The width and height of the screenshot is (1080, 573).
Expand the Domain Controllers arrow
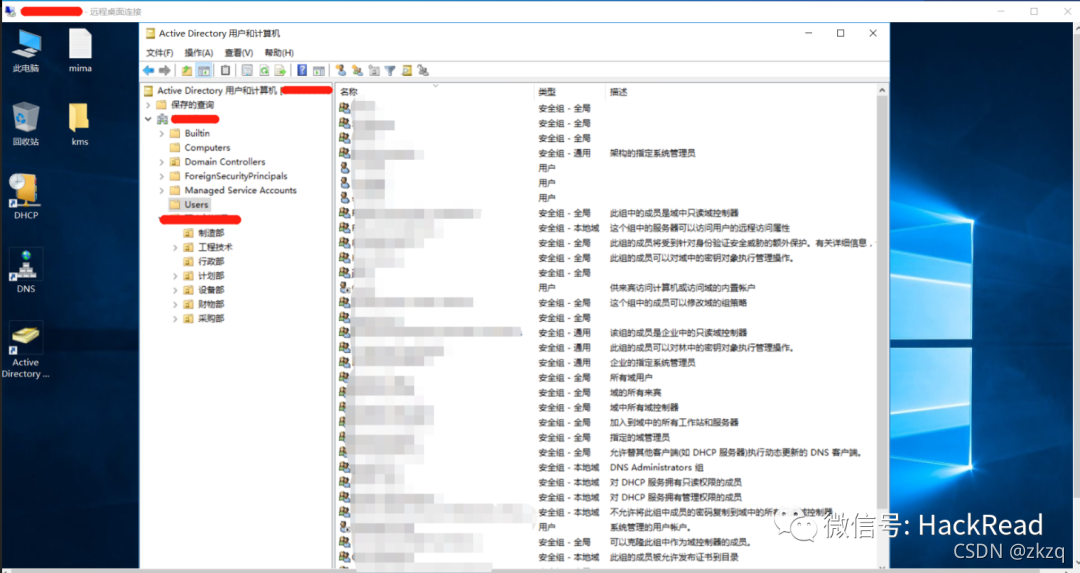click(162, 162)
